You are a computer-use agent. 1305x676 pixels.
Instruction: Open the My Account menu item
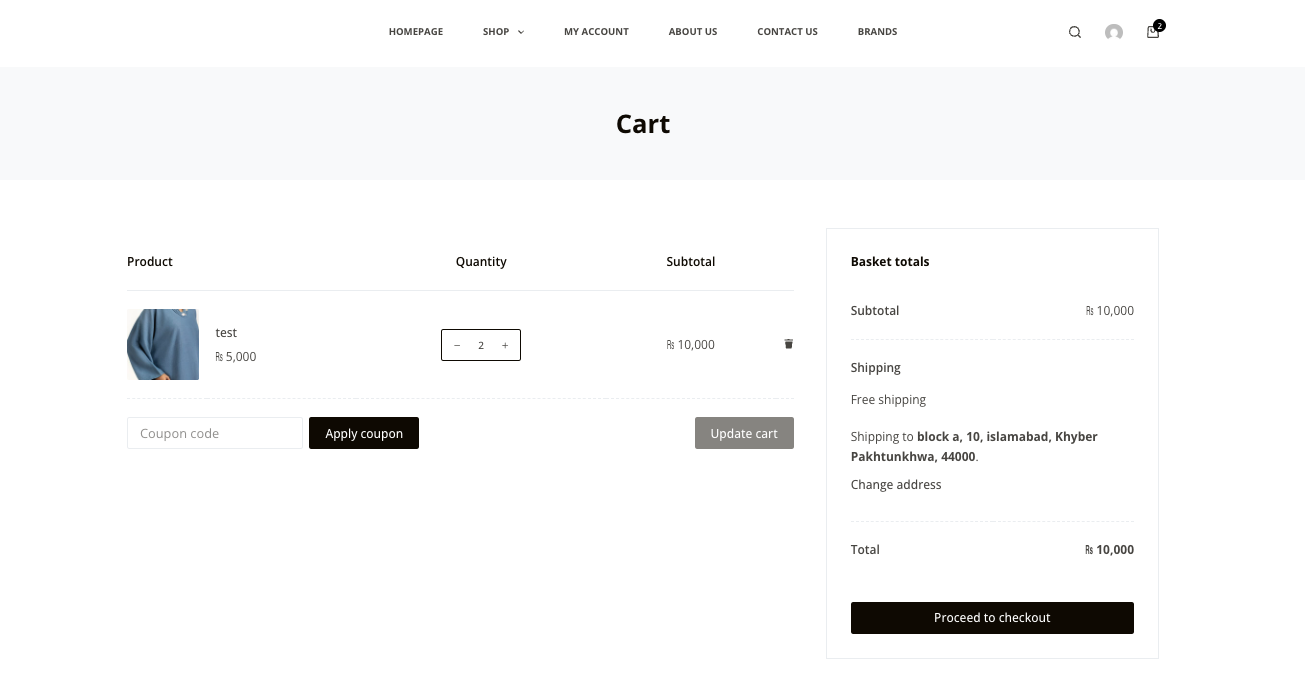tap(596, 32)
